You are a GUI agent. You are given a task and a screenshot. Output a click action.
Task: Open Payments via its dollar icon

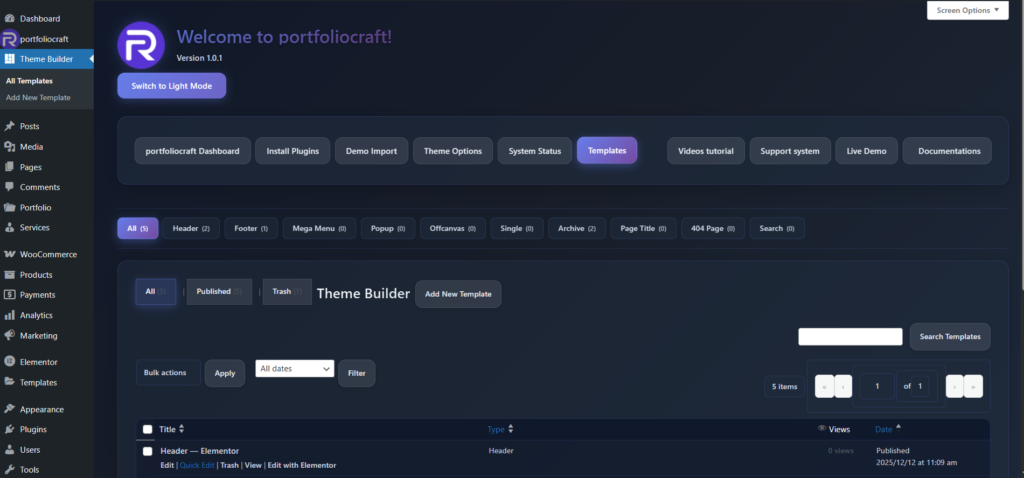pyautogui.click(x=9, y=295)
